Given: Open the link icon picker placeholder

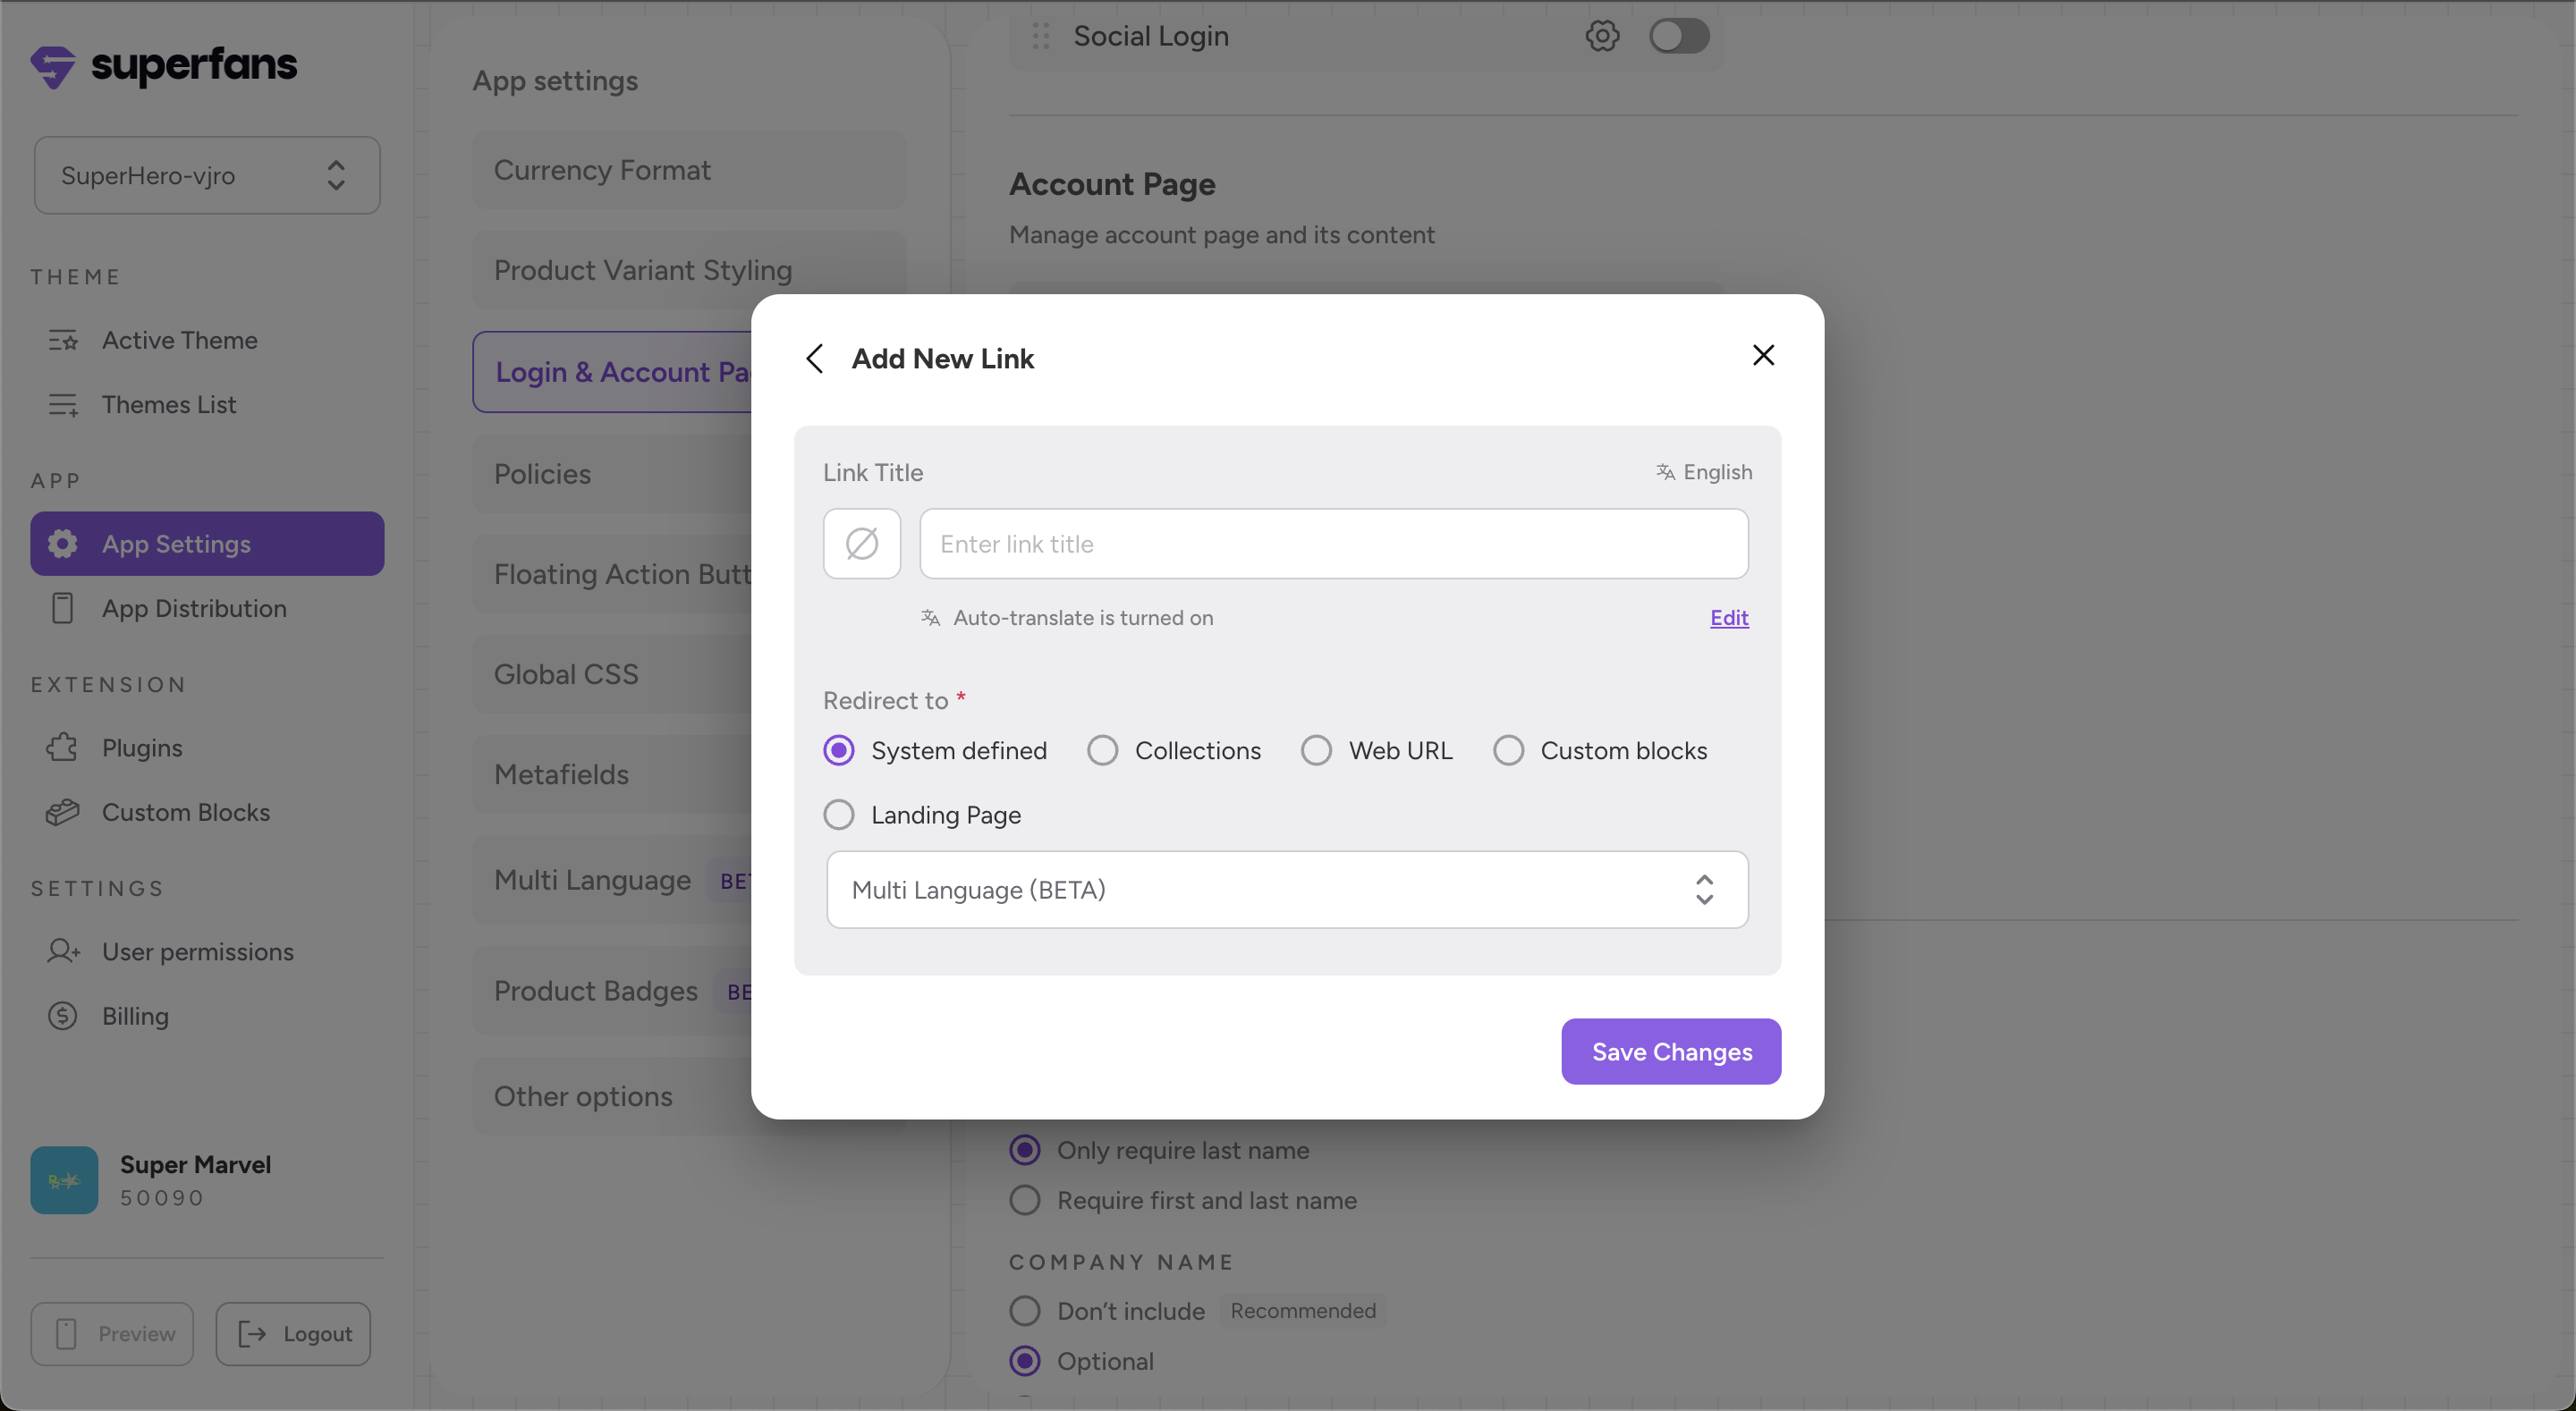Looking at the screenshot, I should click(861, 543).
